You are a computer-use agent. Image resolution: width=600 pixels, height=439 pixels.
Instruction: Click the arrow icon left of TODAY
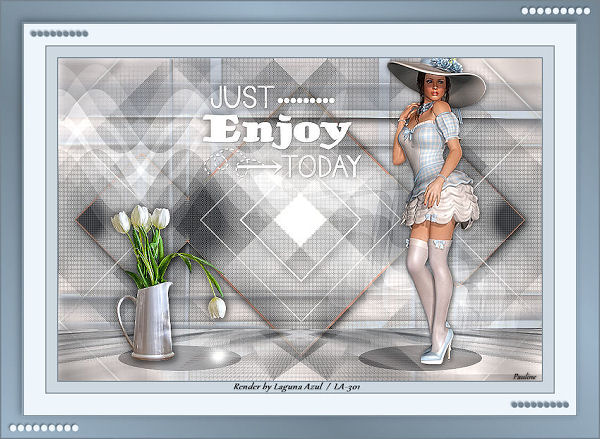click(243, 164)
